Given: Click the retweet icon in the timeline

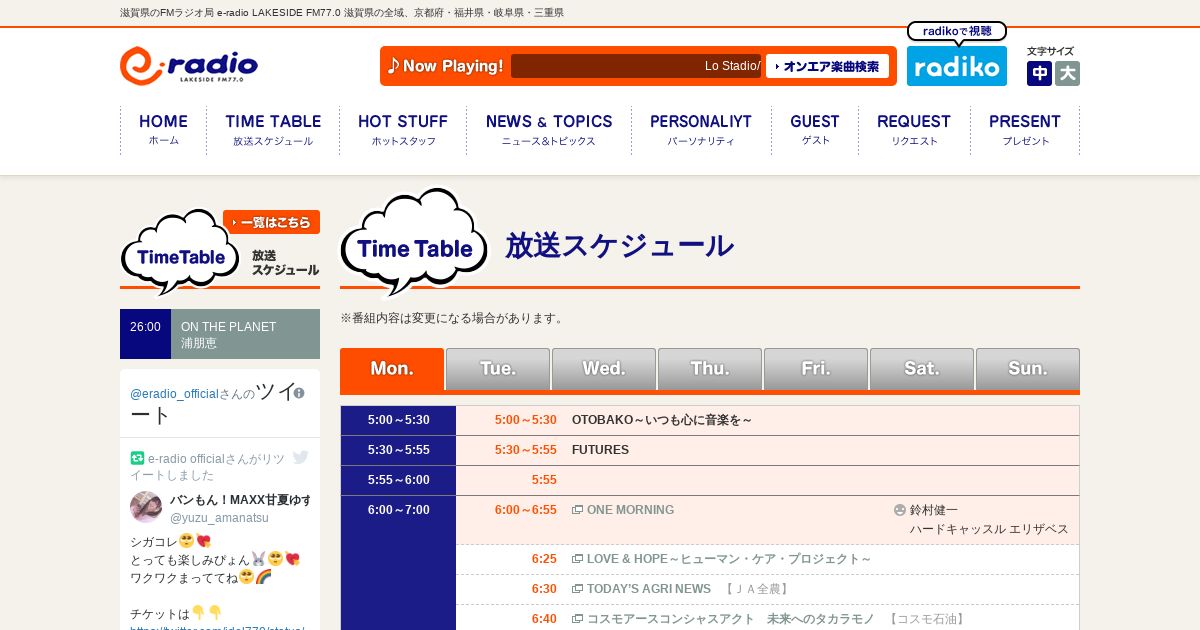Looking at the screenshot, I should [x=137, y=458].
